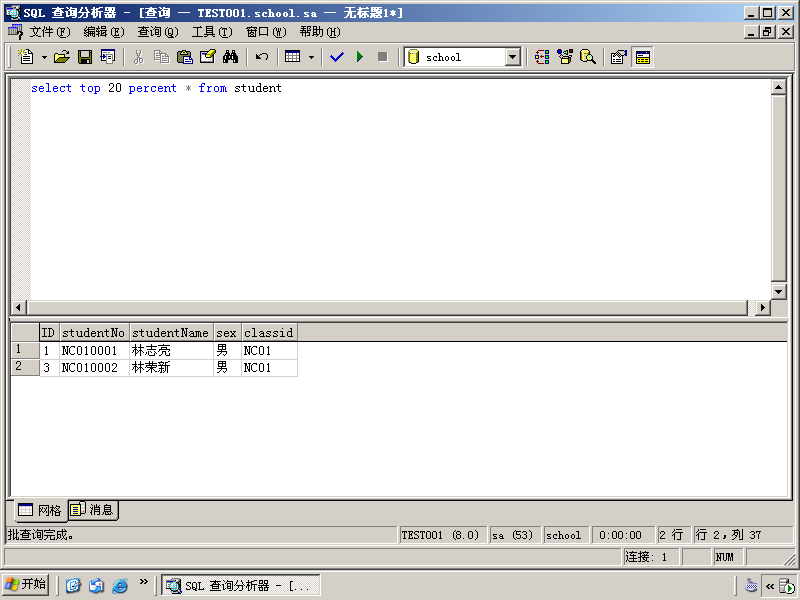Click the Clear Window icon

[x=207, y=57]
